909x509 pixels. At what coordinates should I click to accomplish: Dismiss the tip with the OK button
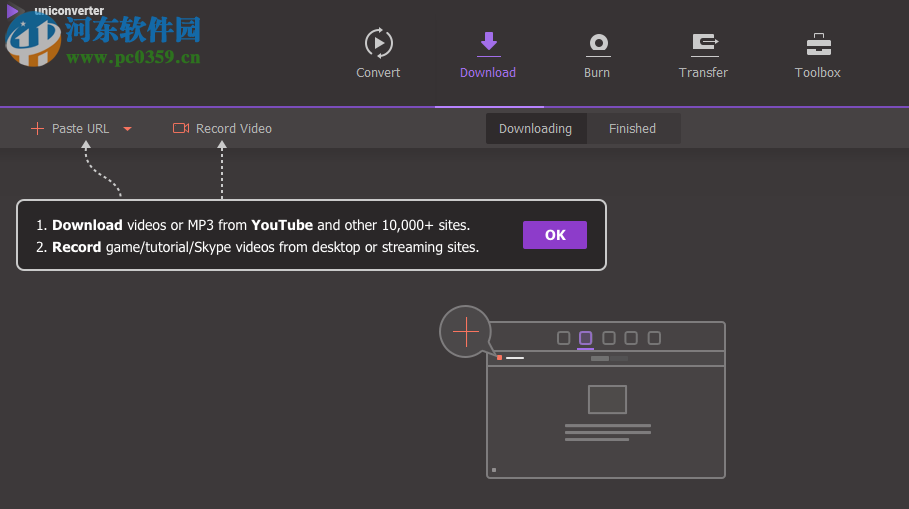[x=555, y=235]
